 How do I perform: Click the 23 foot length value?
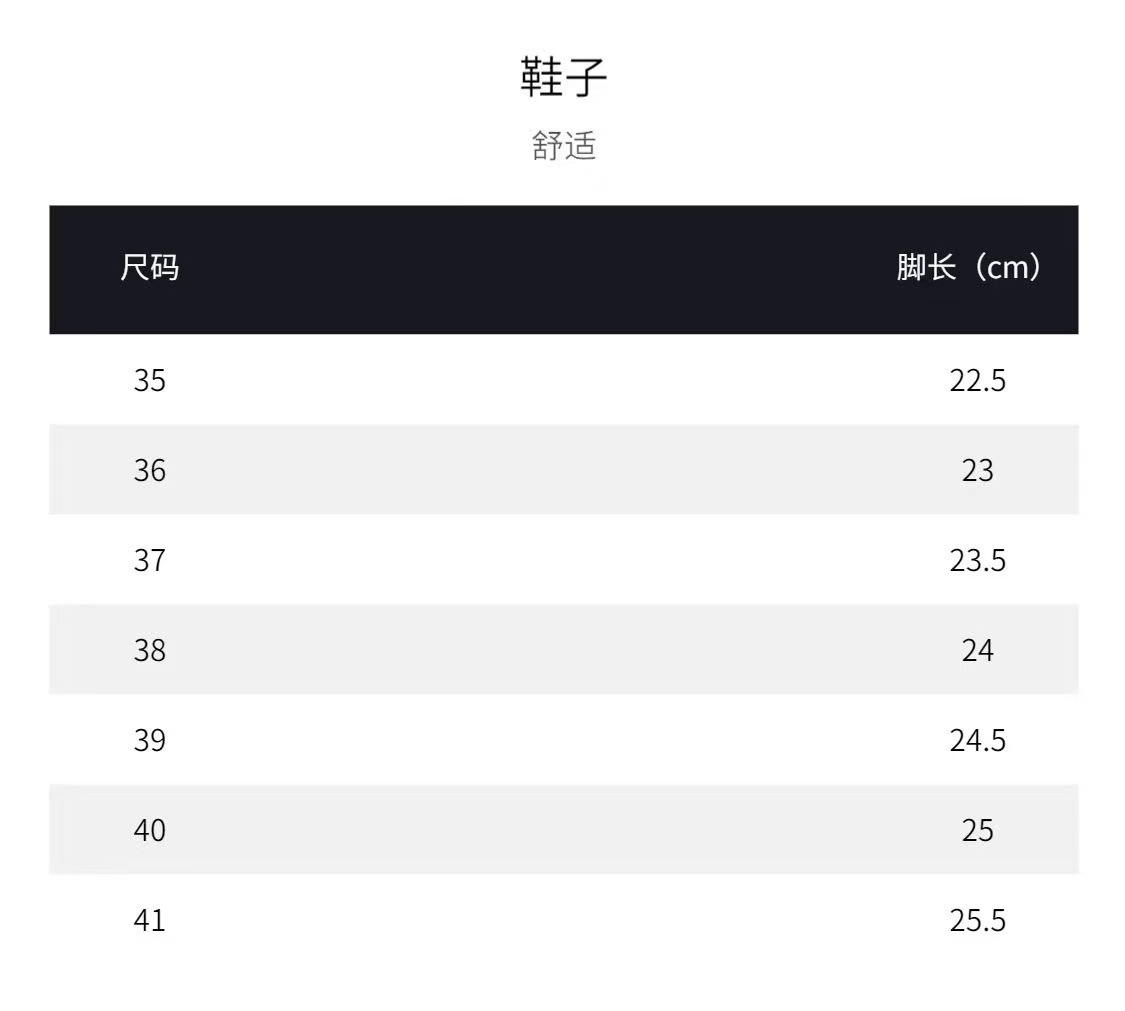click(x=977, y=470)
